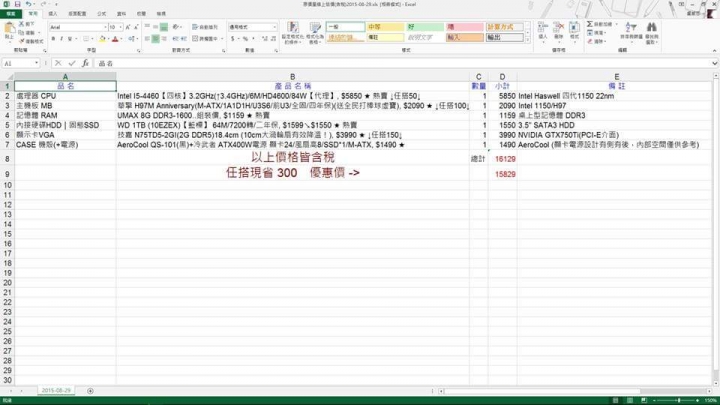Apply the yellow Neutral cell style

point(385,27)
